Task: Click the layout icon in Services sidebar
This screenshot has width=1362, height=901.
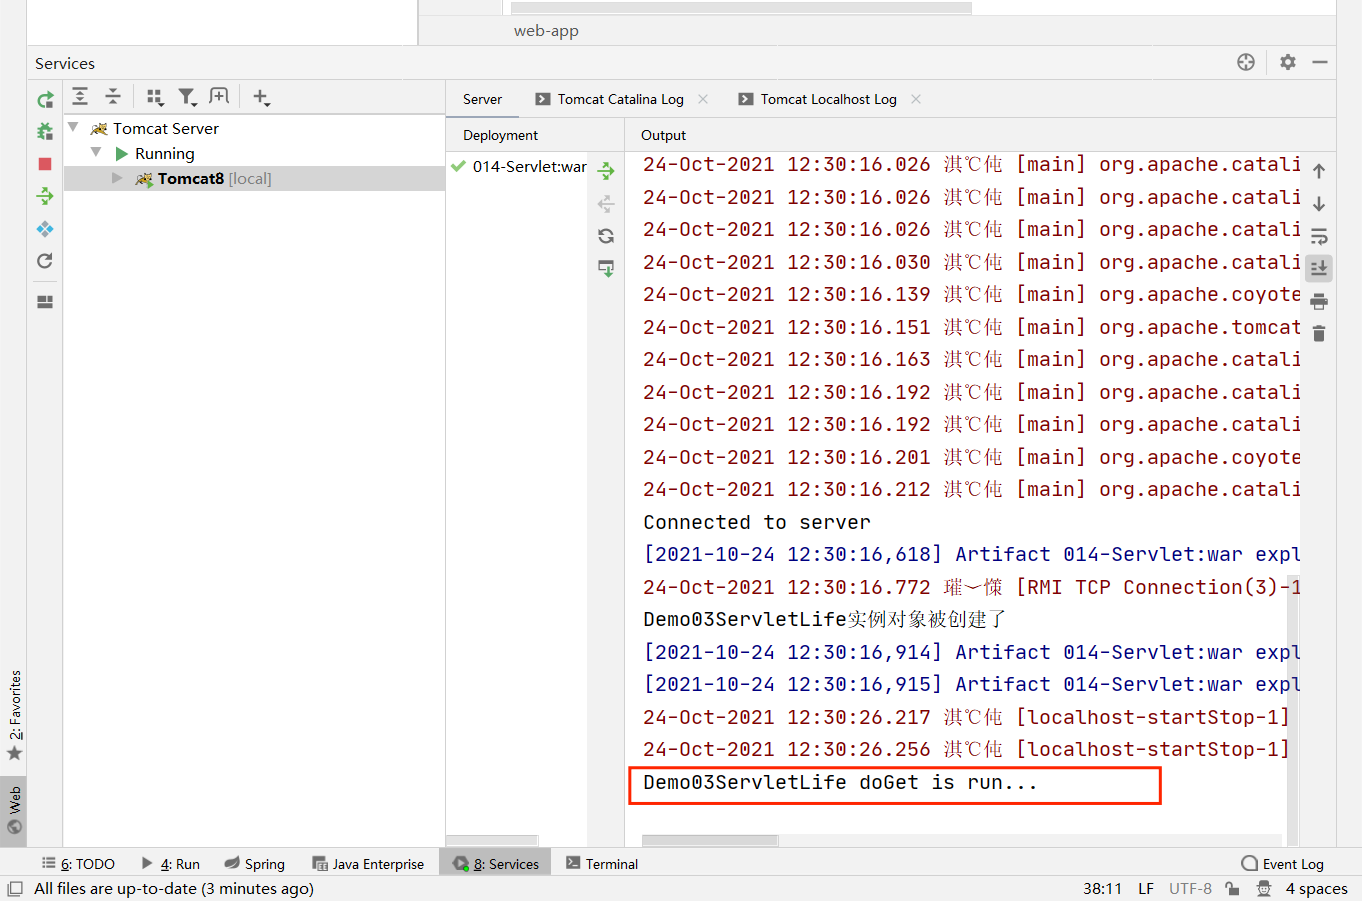Action: [45, 302]
